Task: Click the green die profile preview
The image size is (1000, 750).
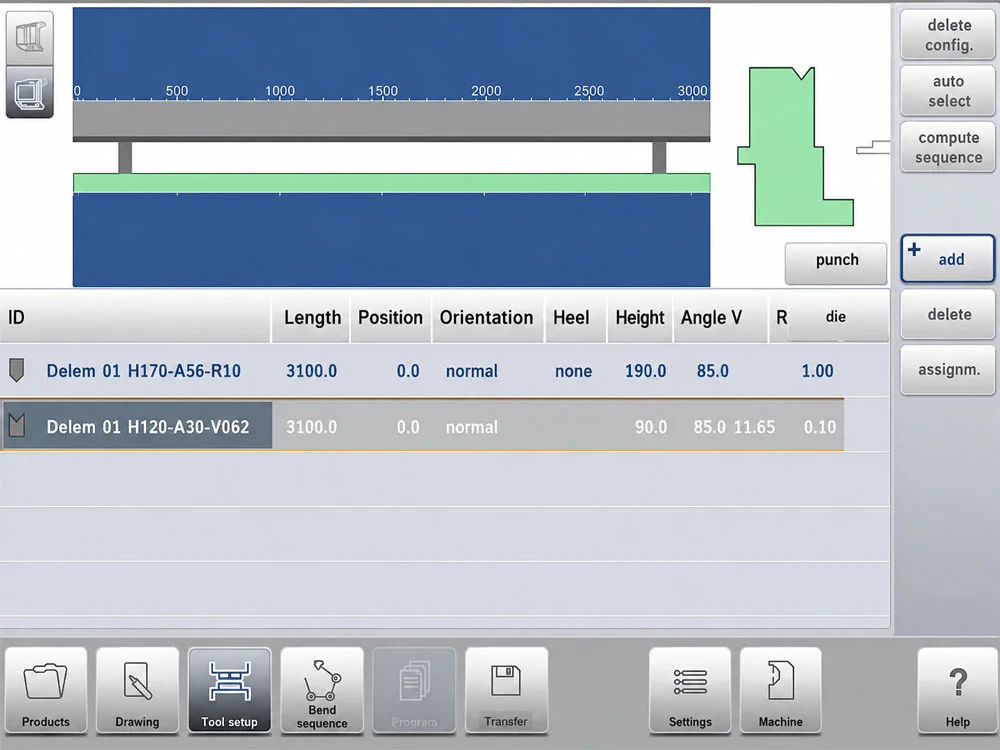Action: pyautogui.click(x=796, y=146)
